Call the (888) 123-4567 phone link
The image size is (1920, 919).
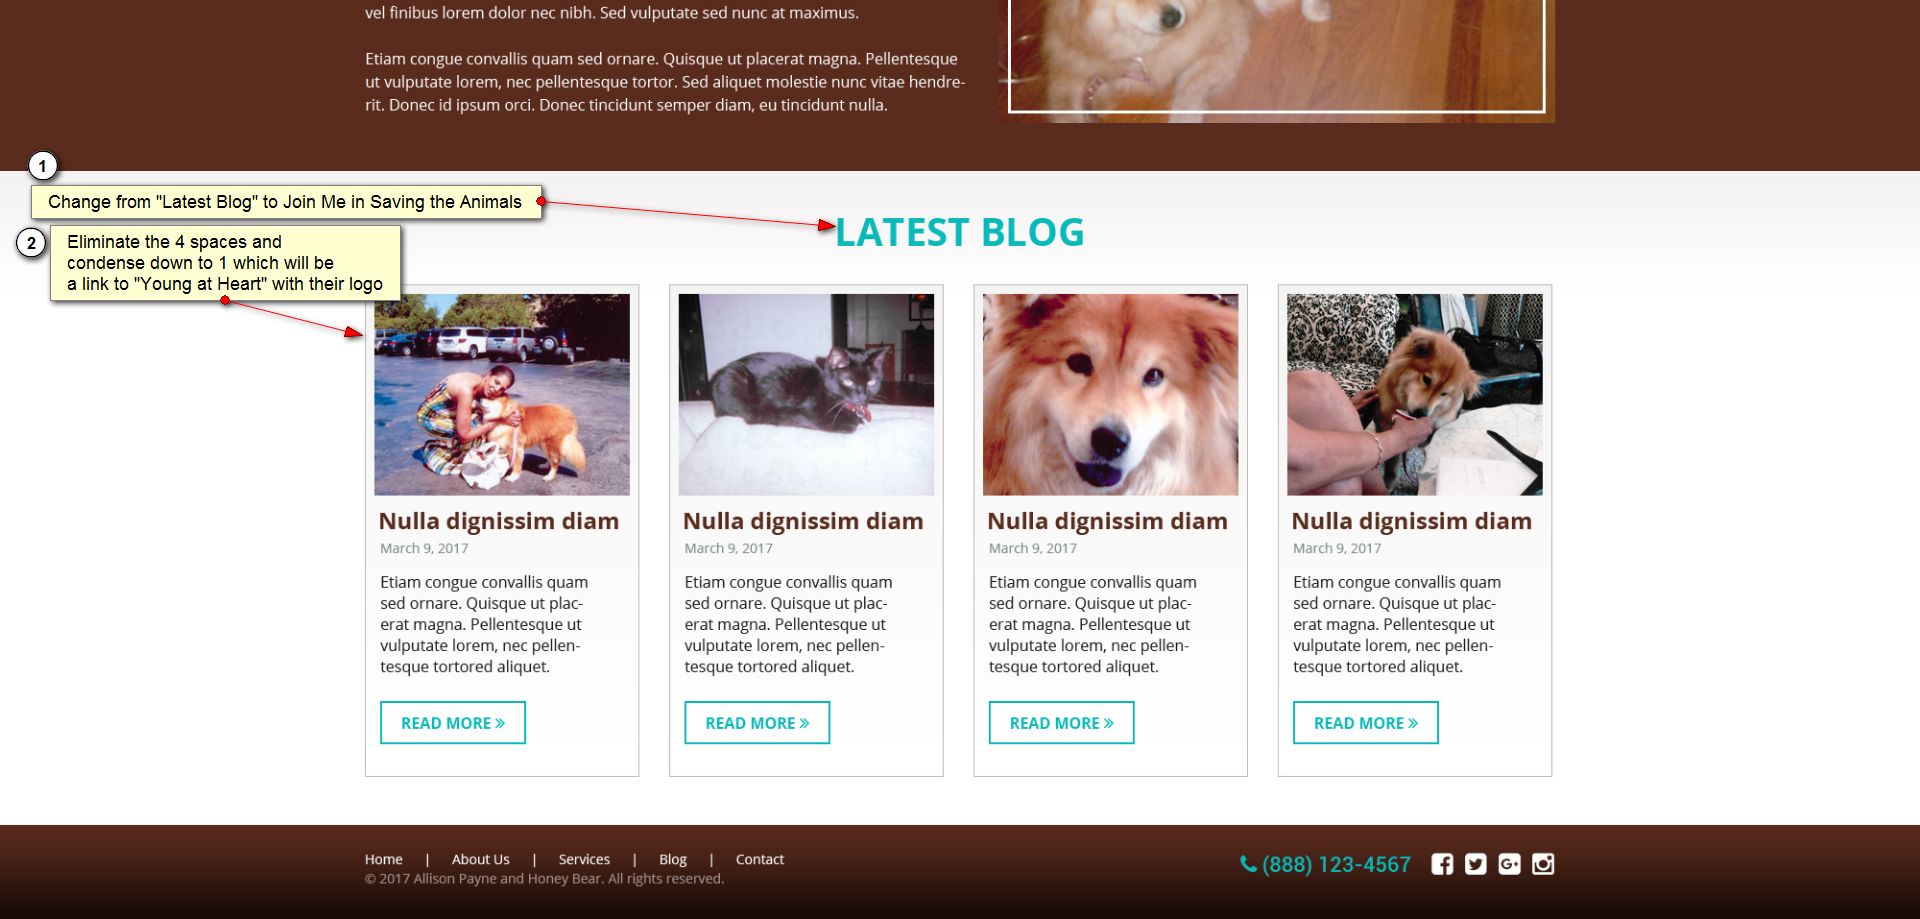(1336, 865)
